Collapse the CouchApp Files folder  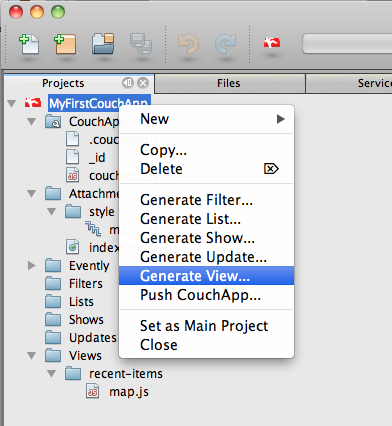point(32,122)
